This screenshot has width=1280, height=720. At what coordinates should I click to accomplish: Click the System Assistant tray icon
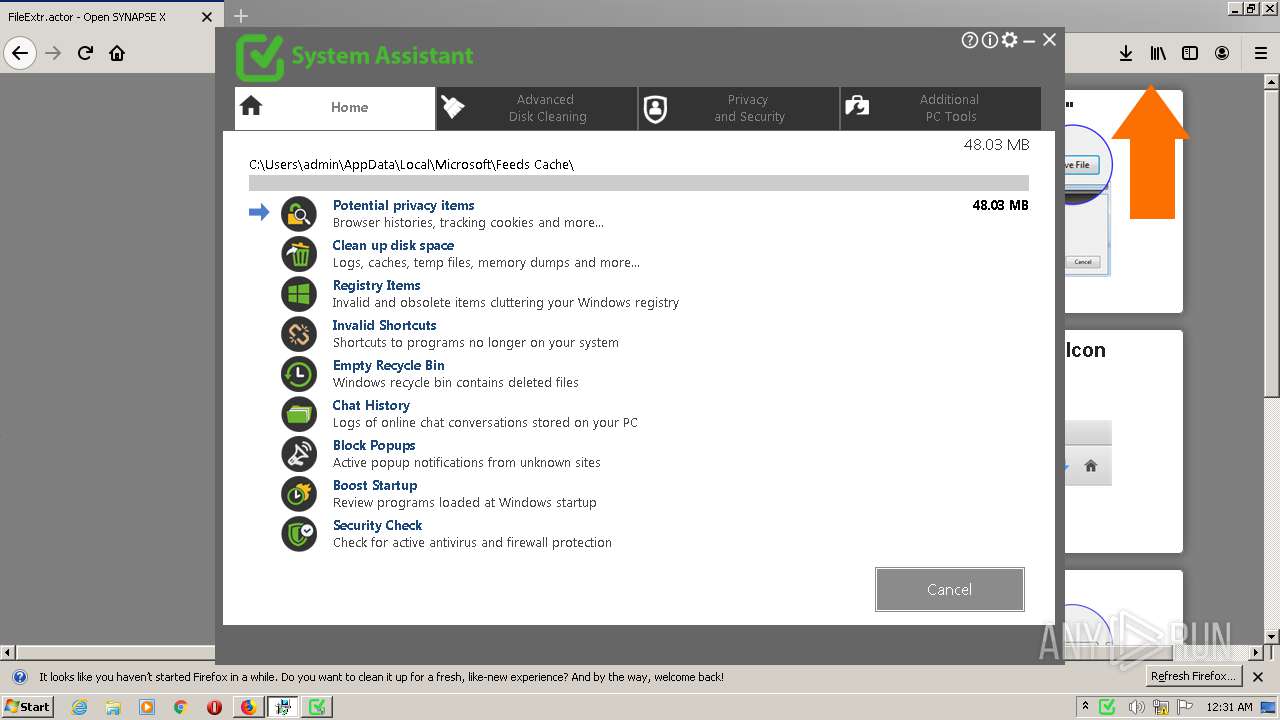coord(1107,707)
